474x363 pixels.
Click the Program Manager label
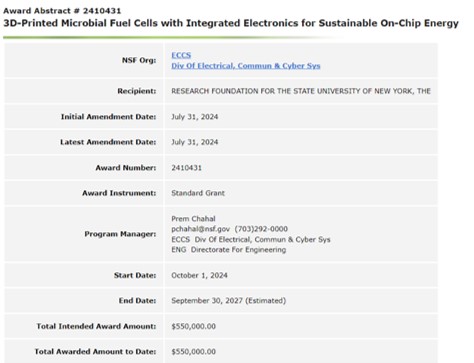coord(120,234)
